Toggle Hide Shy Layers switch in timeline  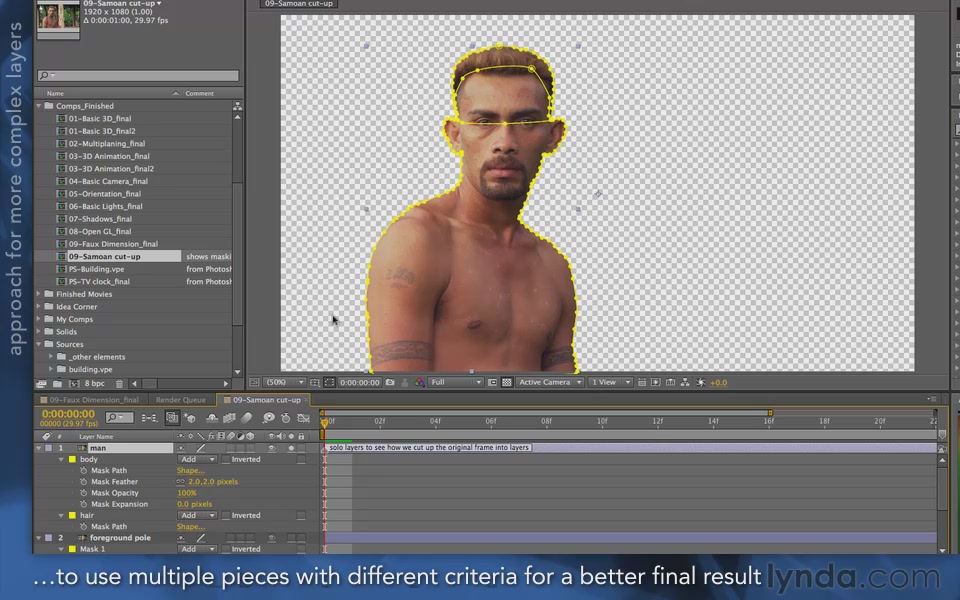(x=212, y=418)
